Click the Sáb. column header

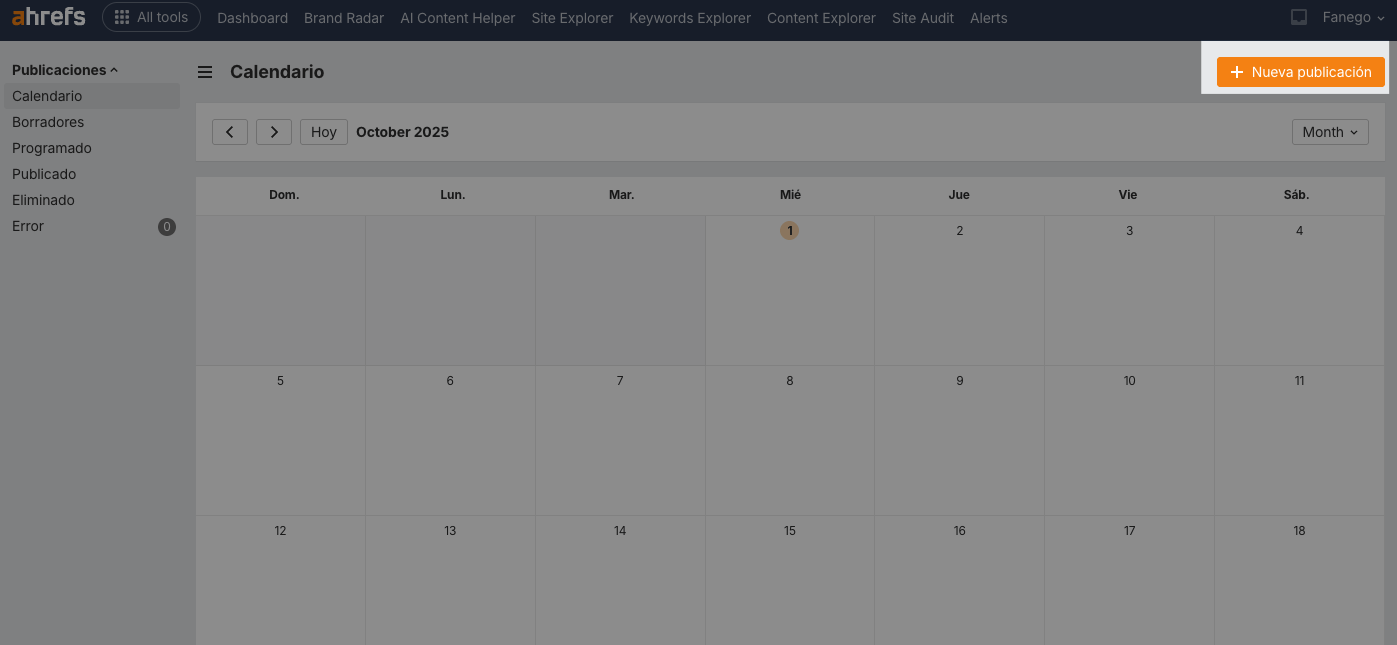(x=1297, y=195)
